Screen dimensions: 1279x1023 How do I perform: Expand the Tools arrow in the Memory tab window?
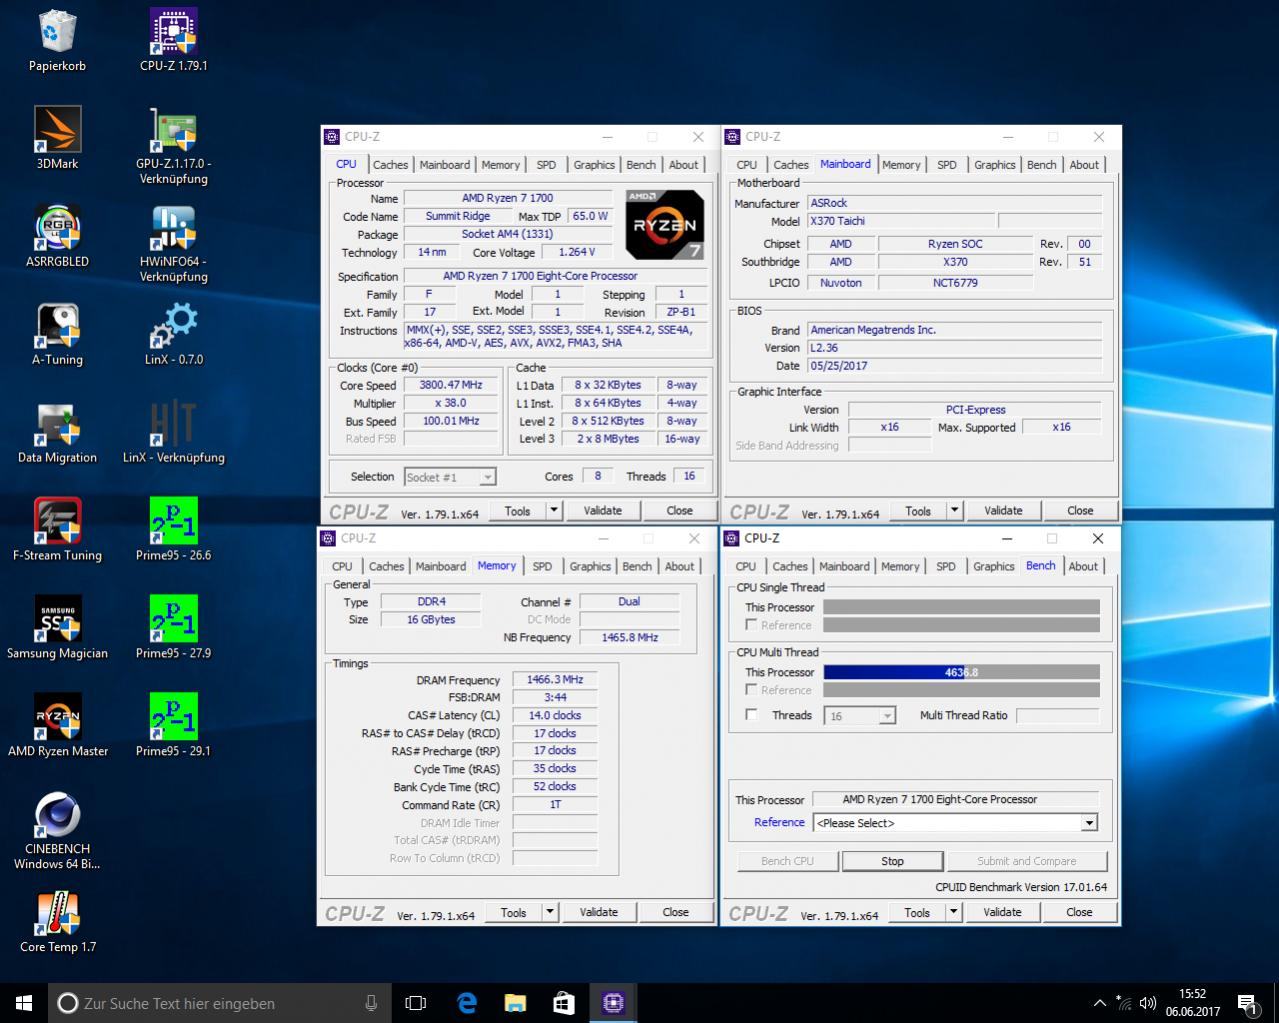(549, 912)
